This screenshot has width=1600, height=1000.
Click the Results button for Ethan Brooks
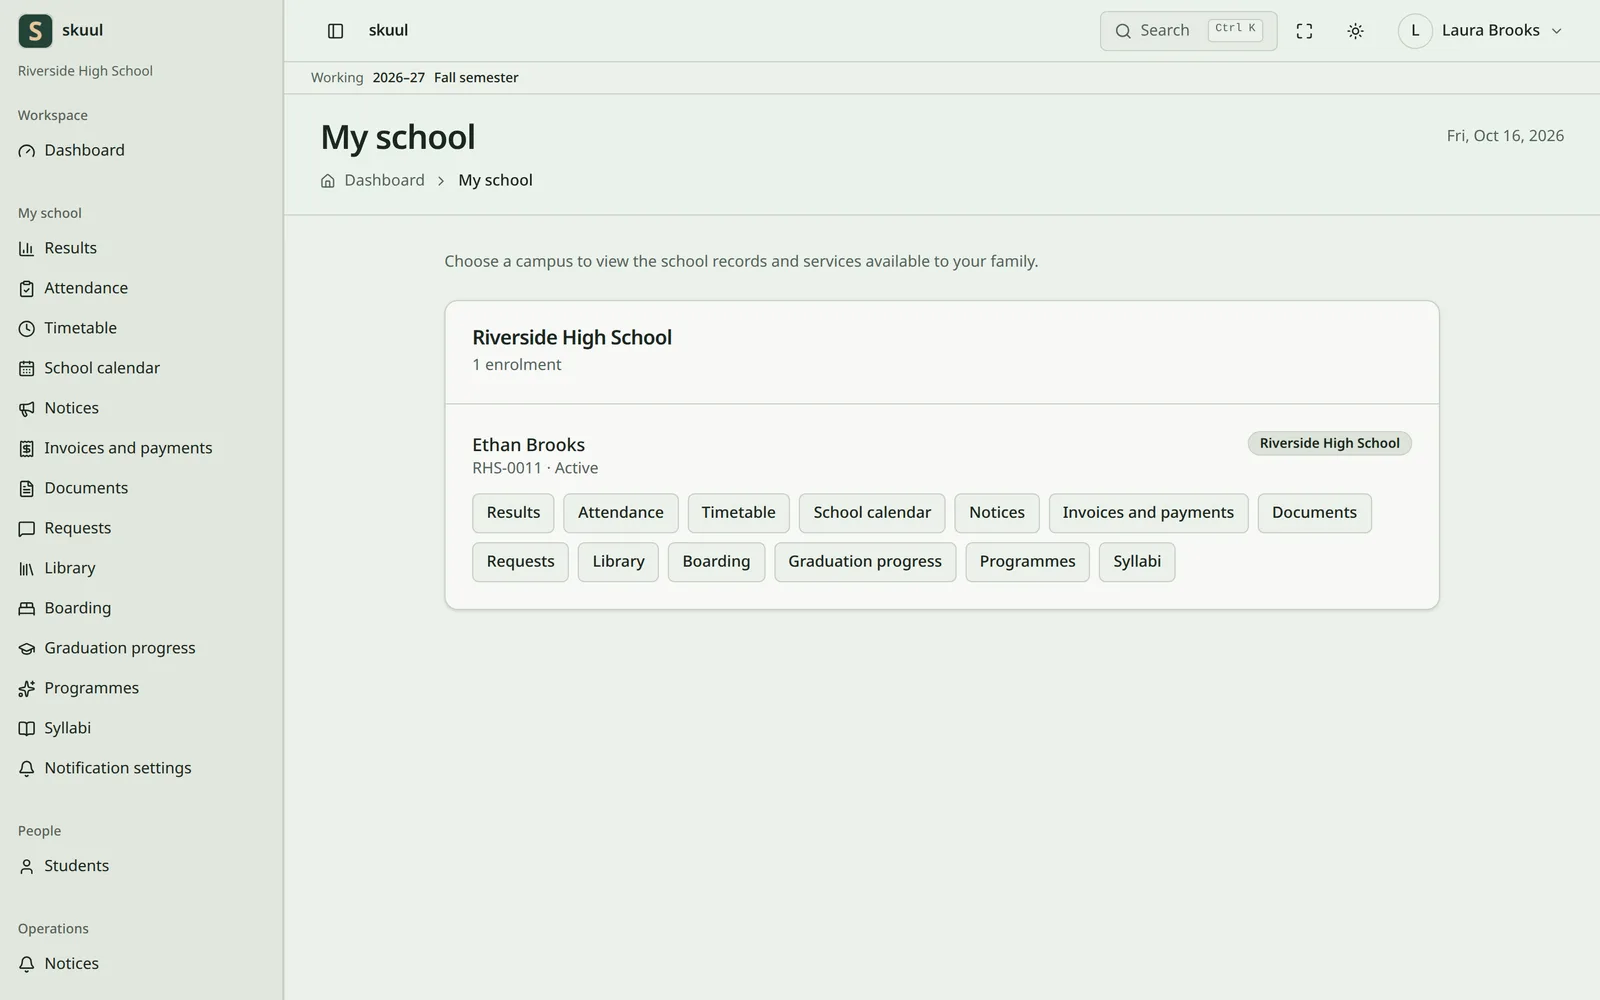tap(513, 513)
